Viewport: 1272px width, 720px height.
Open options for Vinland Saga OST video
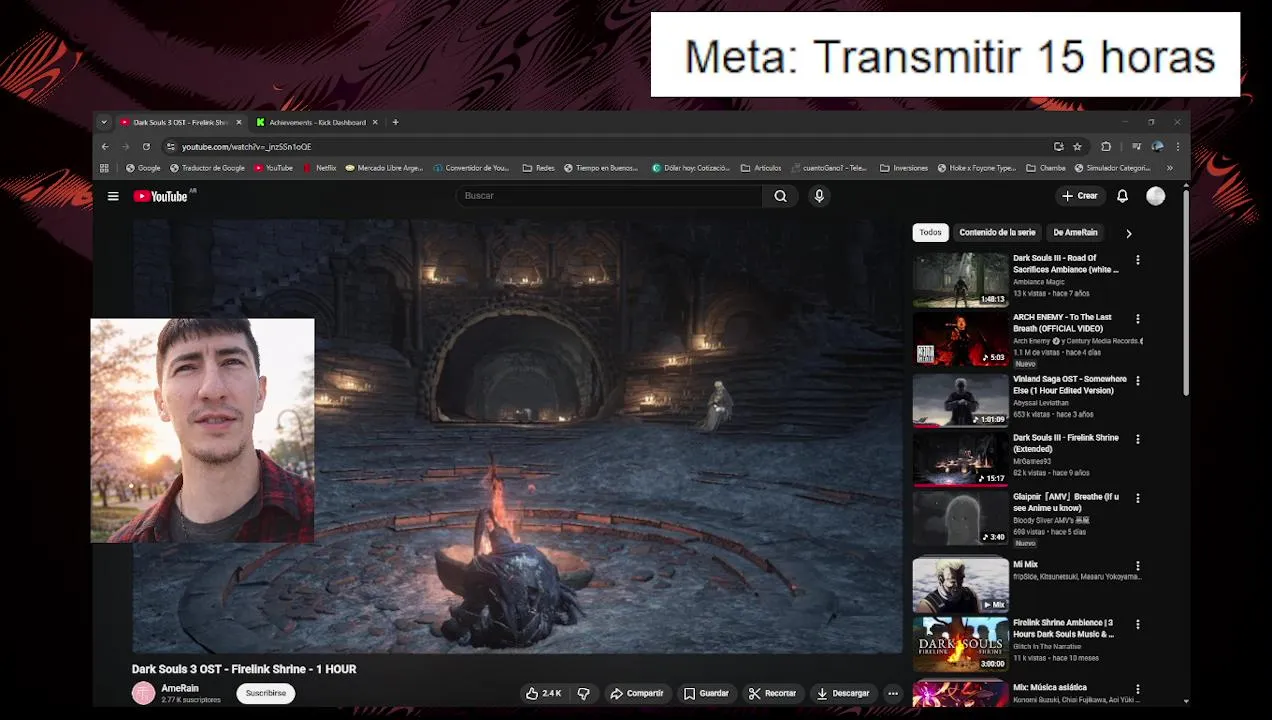[1137, 381]
